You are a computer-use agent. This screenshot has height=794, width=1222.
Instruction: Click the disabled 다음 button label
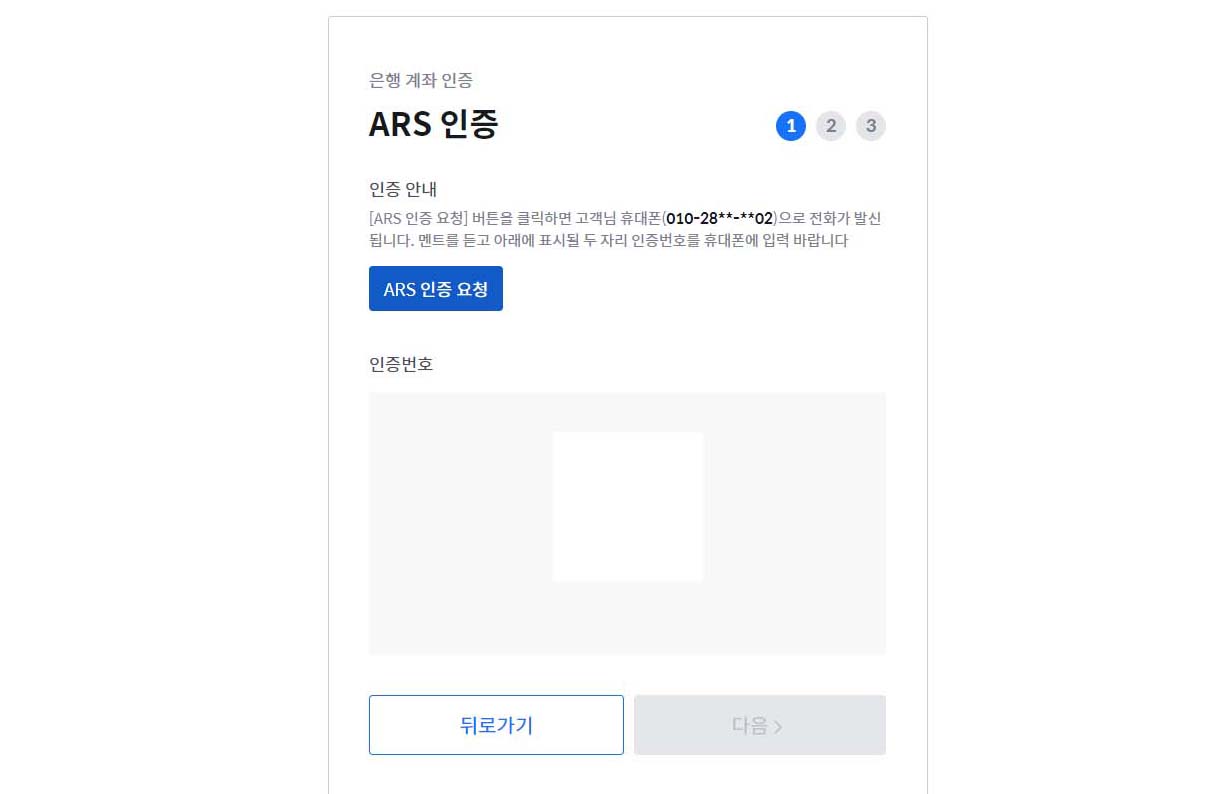[750, 725]
